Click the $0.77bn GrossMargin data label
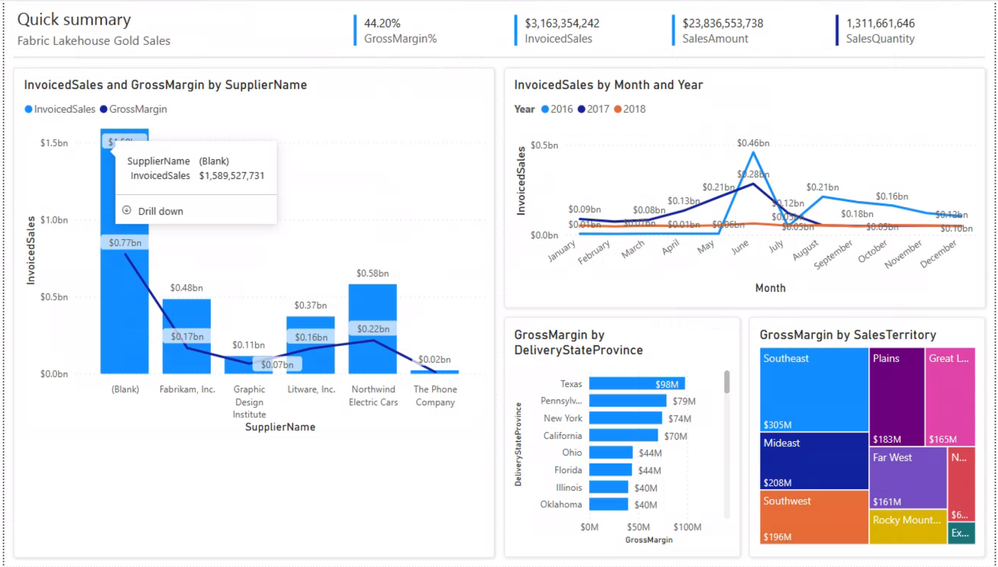 pos(125,242)
